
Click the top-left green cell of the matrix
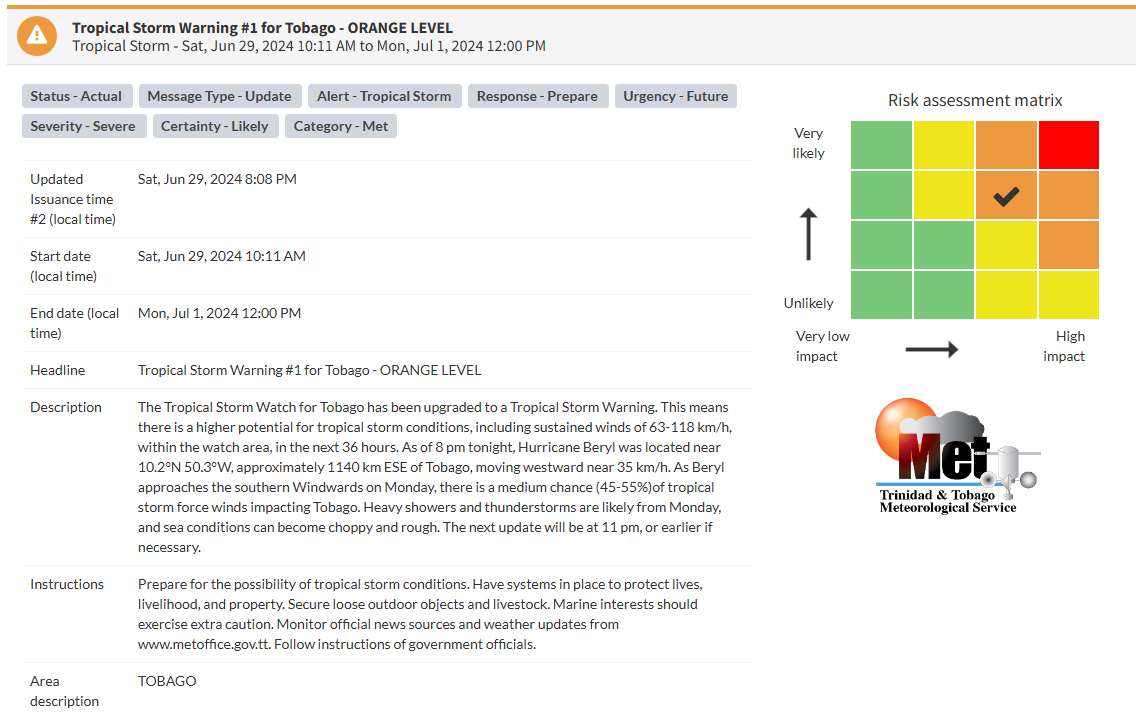click(x=881, y=145)
